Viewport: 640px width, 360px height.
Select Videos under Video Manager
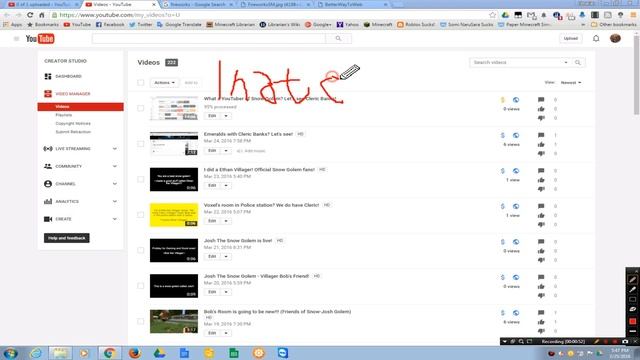[80, 107]
